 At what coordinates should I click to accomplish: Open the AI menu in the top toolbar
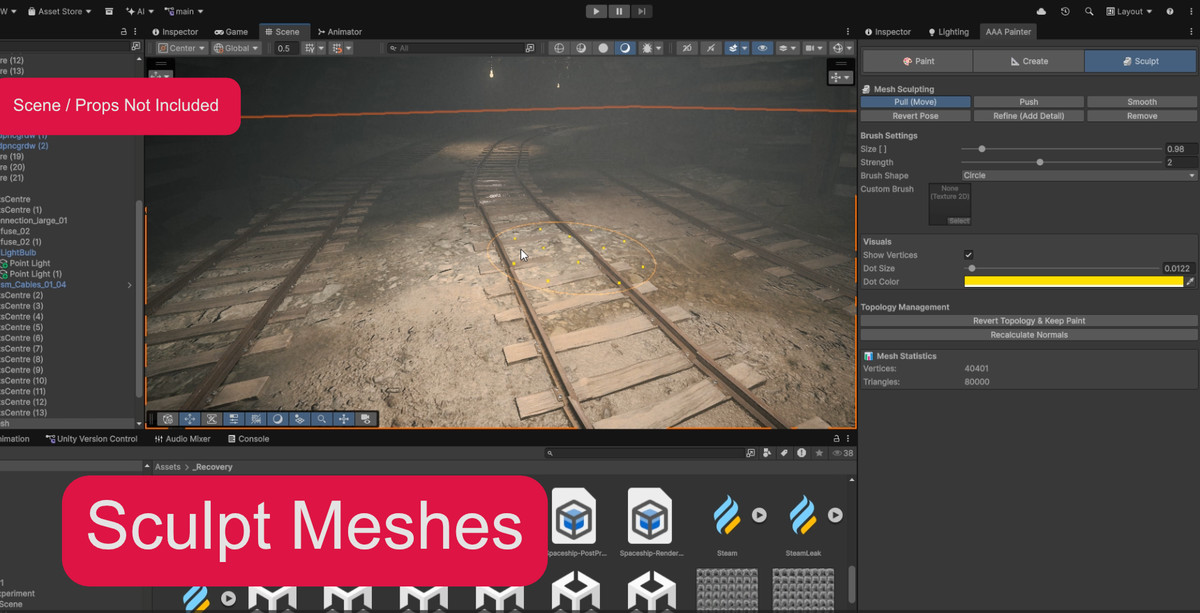143,11
